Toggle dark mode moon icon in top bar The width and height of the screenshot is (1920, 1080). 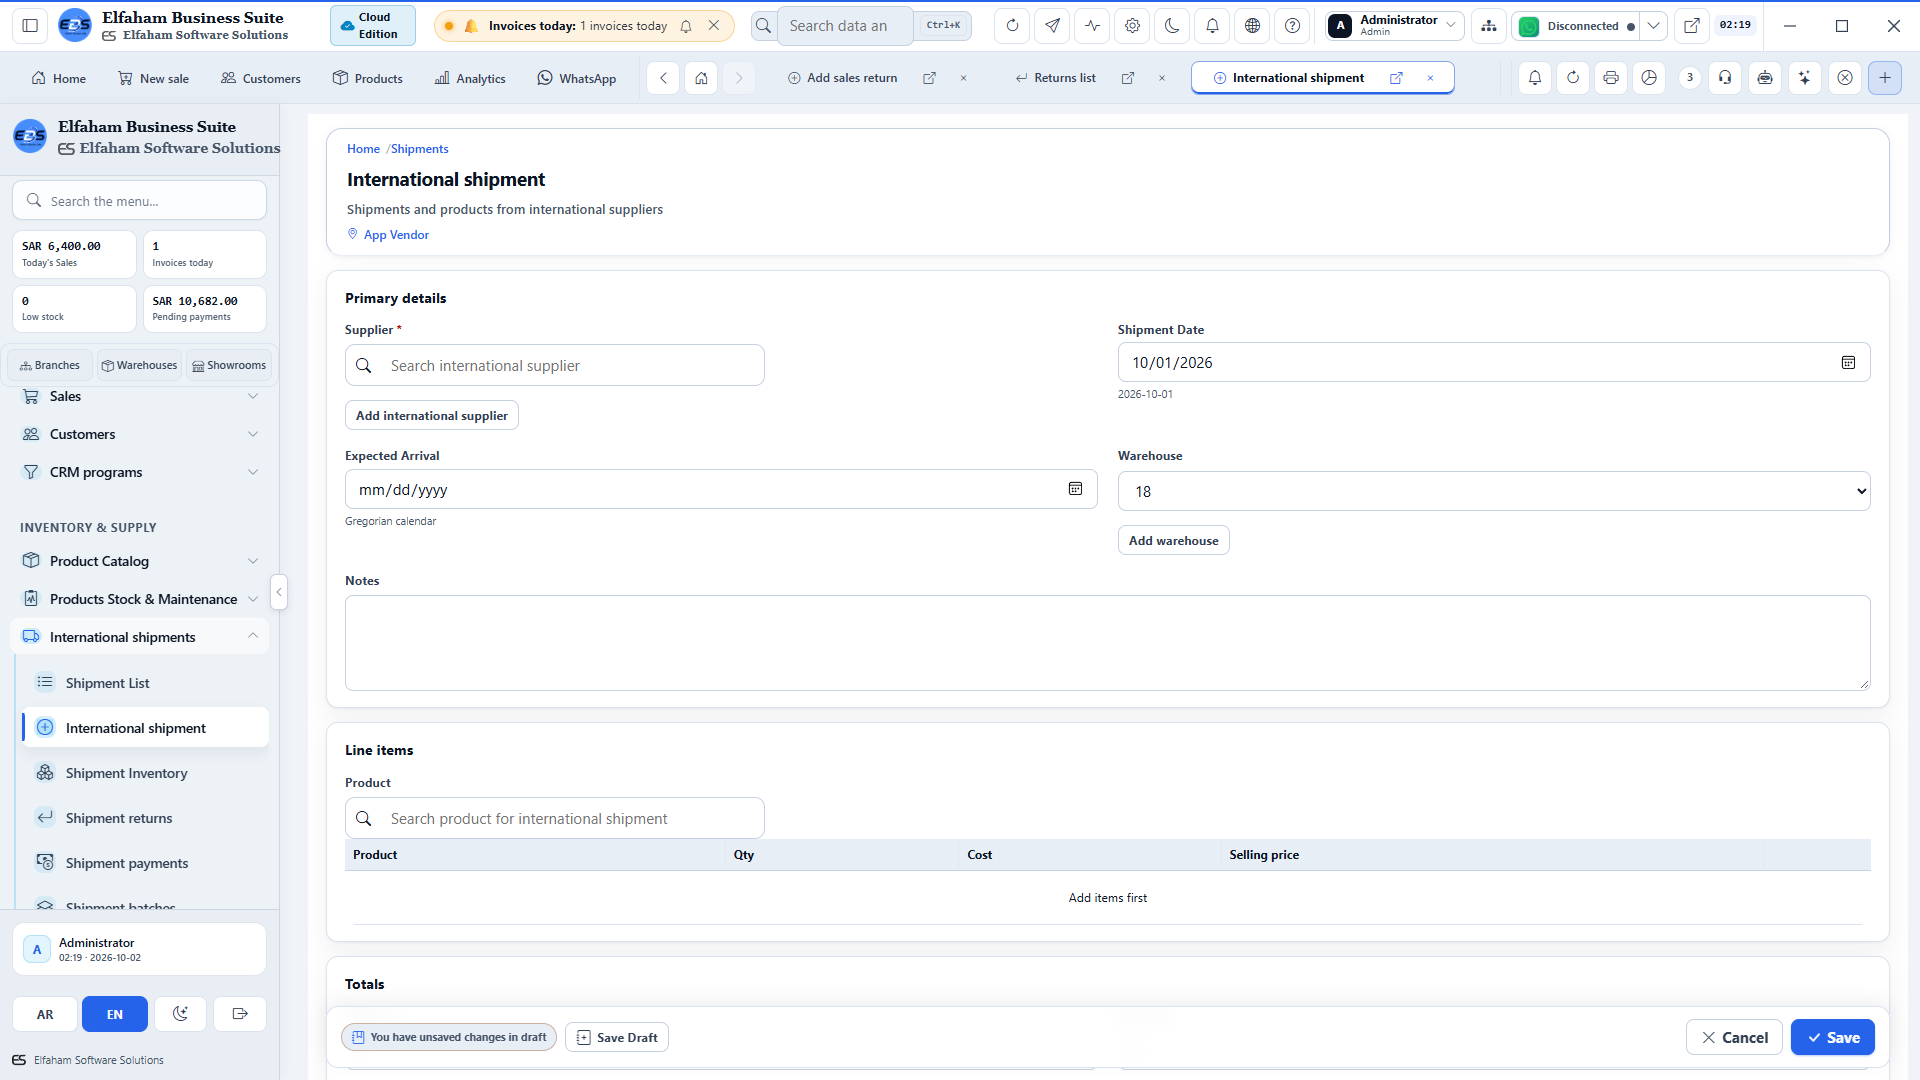pos(1172,26)
